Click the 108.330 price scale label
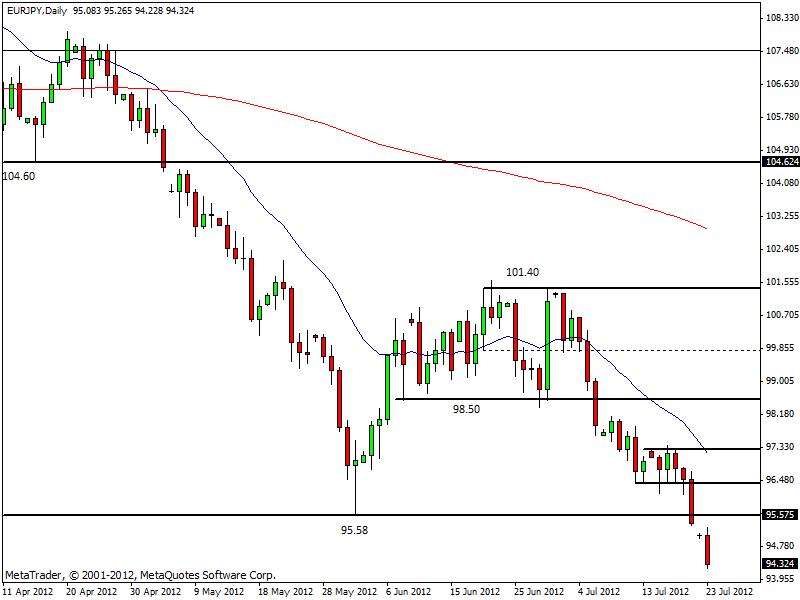The height and width of the screenshot is (600, 800). point(779,18)
